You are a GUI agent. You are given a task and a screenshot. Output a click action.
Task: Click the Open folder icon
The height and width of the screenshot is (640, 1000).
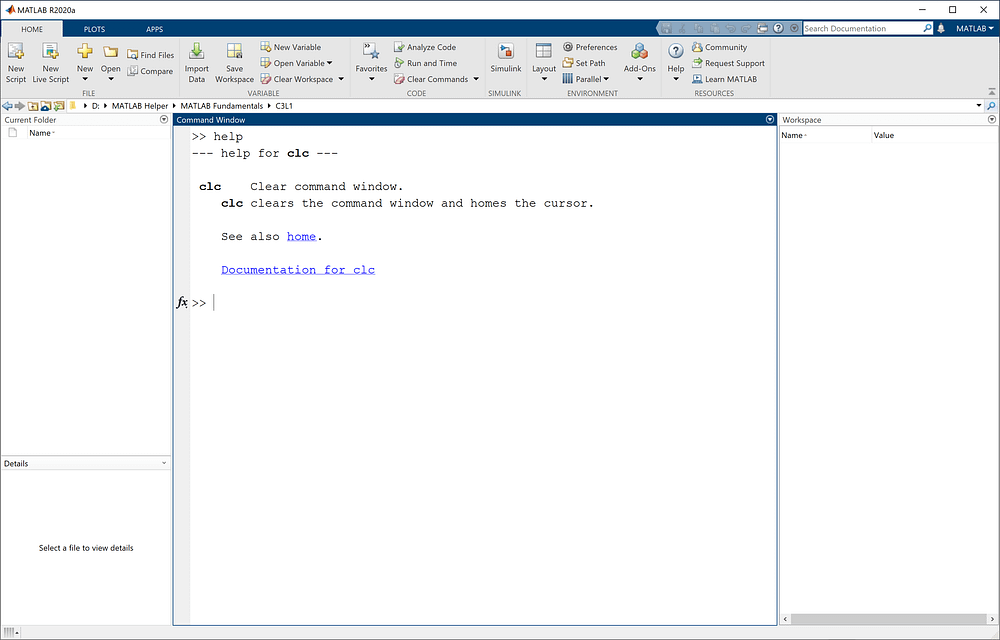110,53
